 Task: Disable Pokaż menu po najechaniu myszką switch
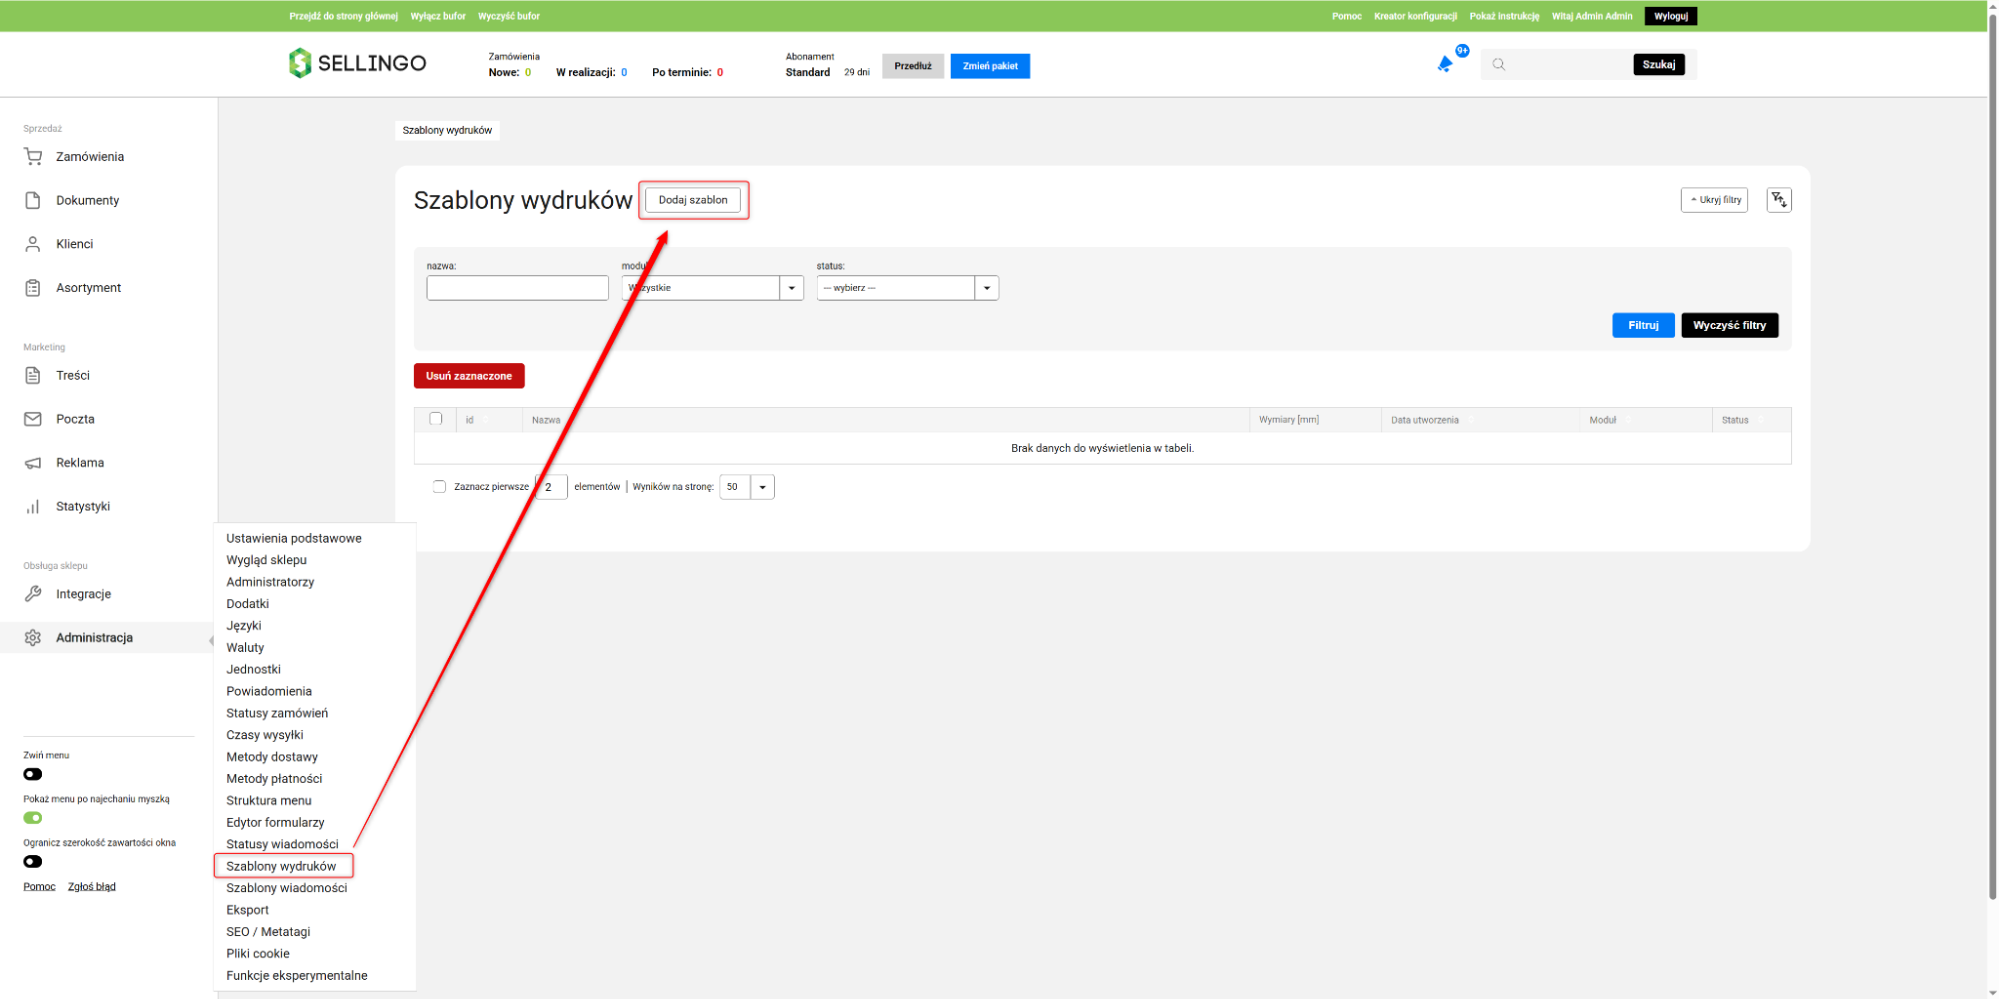(x=33, y=818)
